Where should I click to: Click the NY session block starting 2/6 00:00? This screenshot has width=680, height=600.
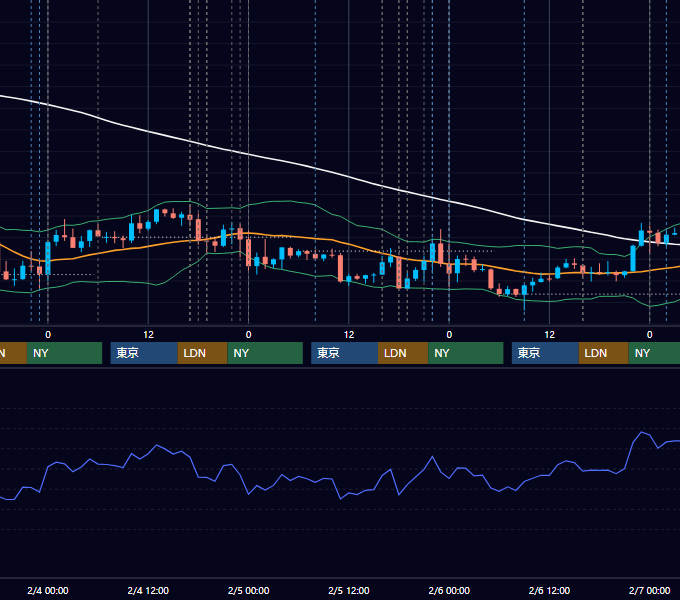coord(466,353)
